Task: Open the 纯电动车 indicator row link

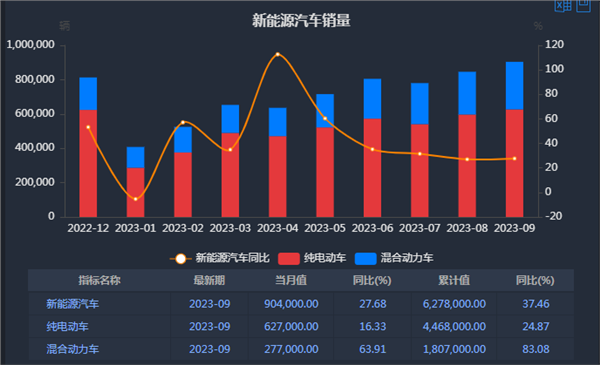Action: [x=67, y=327]
